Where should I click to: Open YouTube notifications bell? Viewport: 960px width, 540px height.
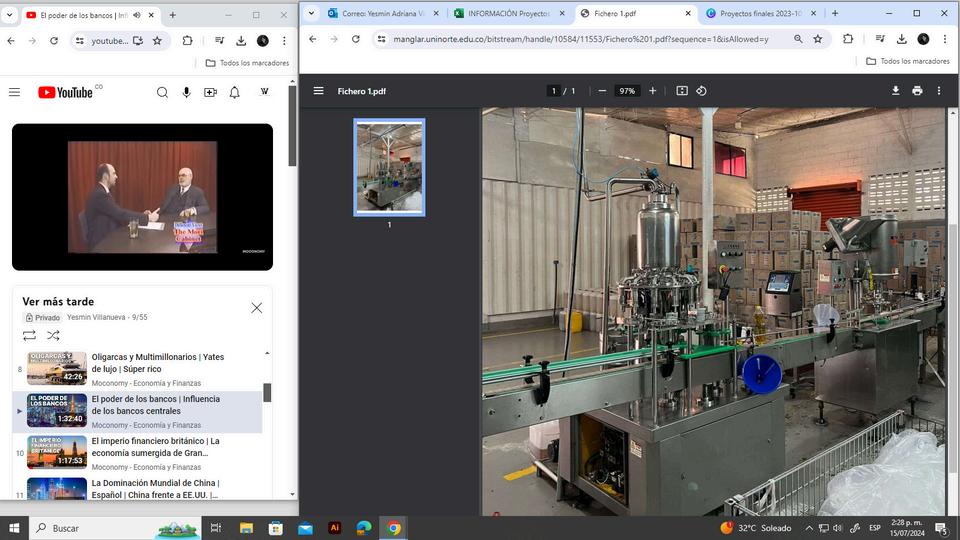234,92
